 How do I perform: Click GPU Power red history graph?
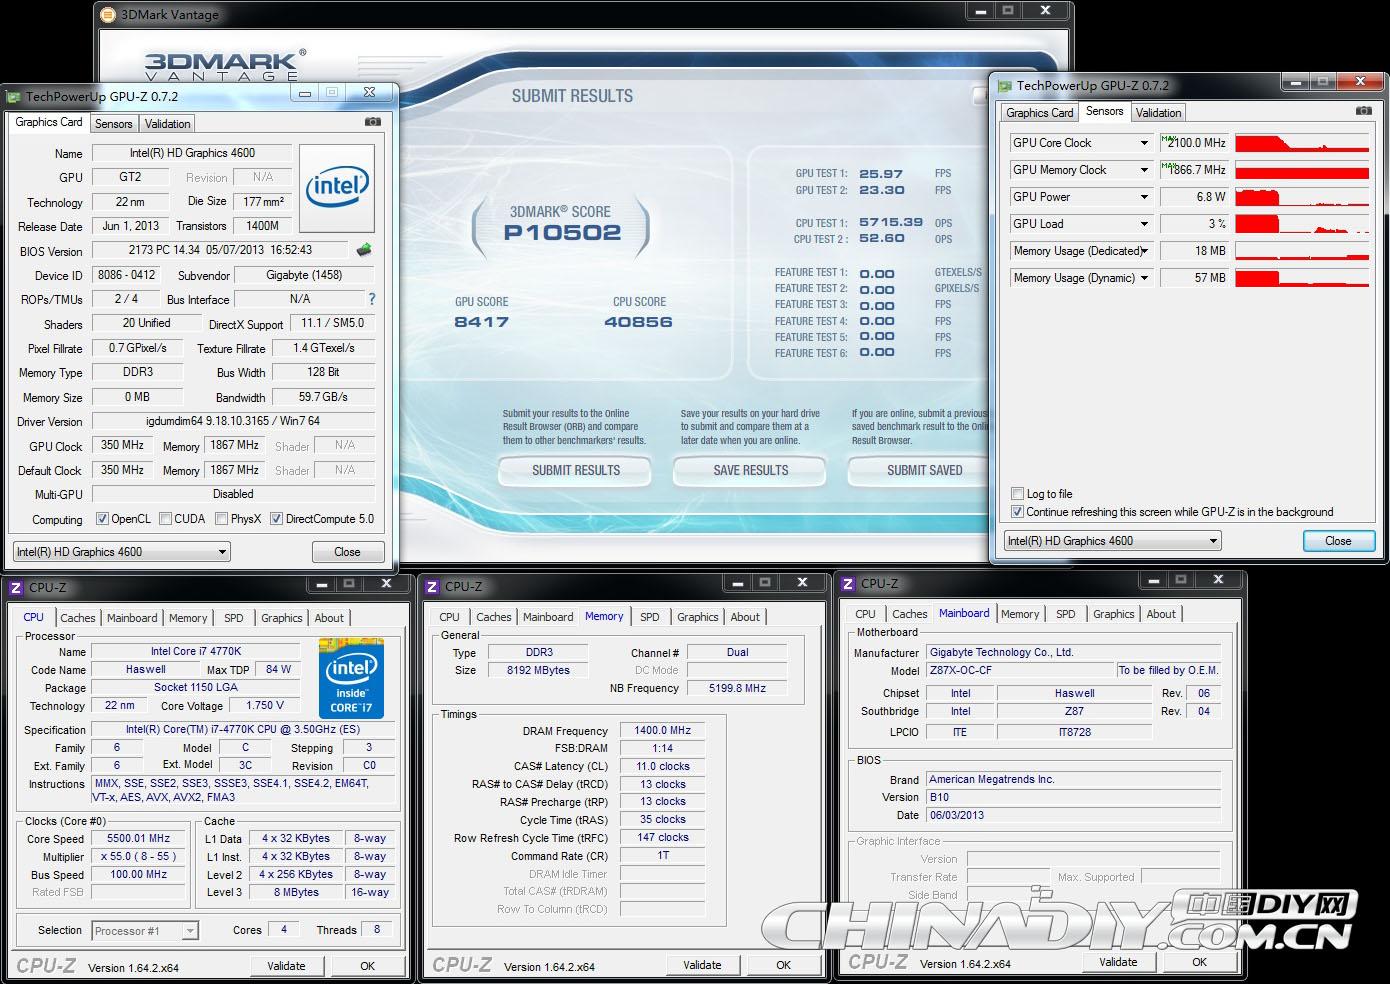tap(1302, 197)
